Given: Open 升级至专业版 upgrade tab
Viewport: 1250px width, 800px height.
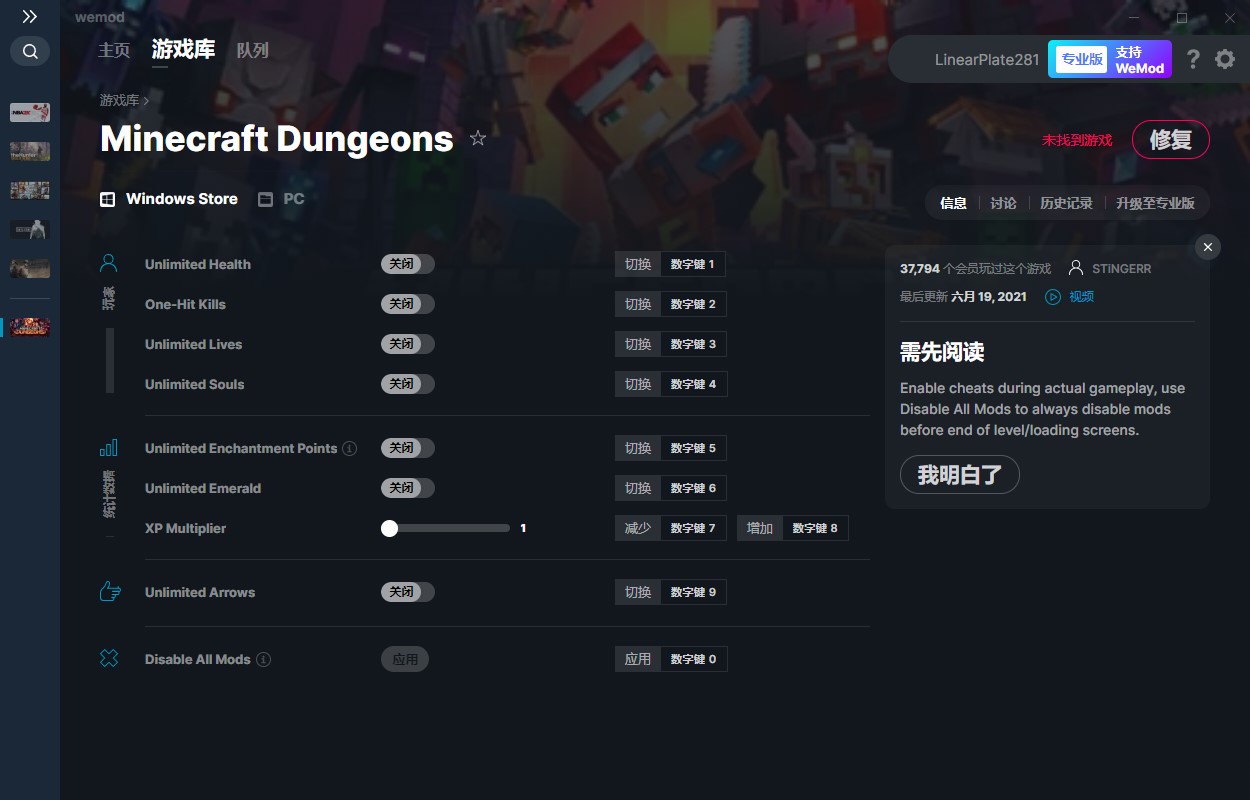Looking at the screenshot, I should 1155,203.
